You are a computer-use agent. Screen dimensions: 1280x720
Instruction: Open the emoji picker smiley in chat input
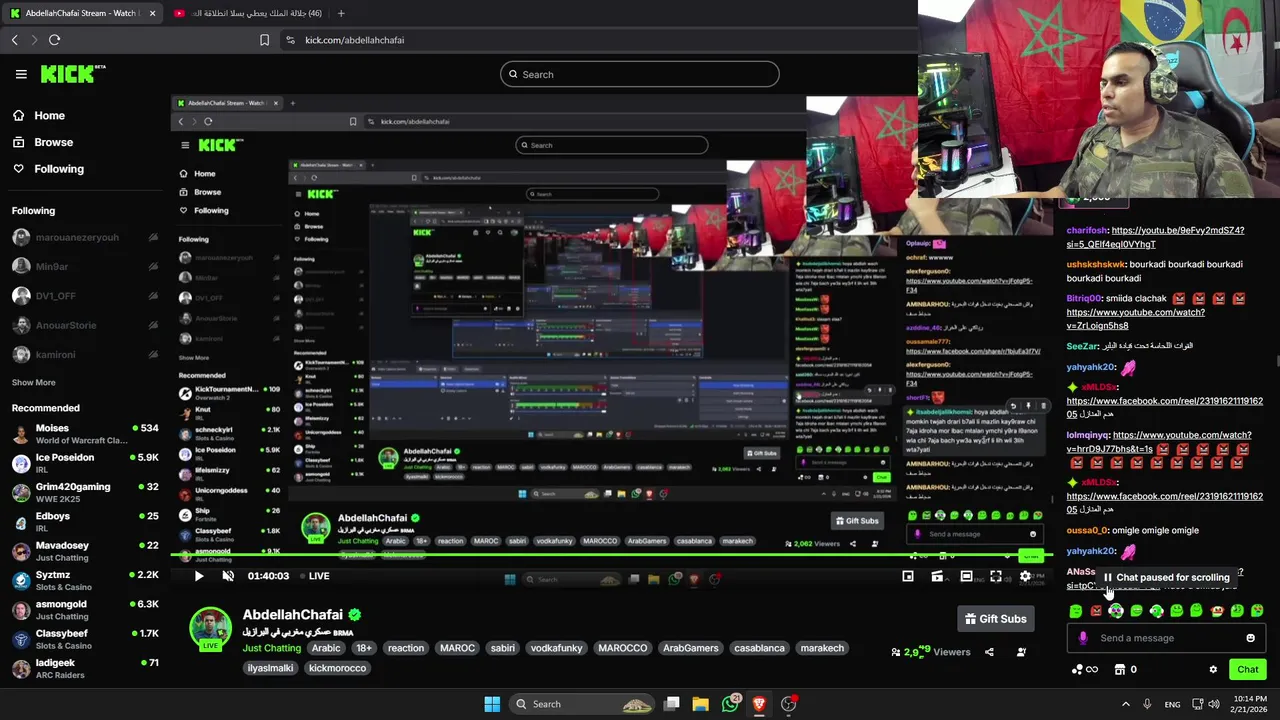click(1250, 638)
